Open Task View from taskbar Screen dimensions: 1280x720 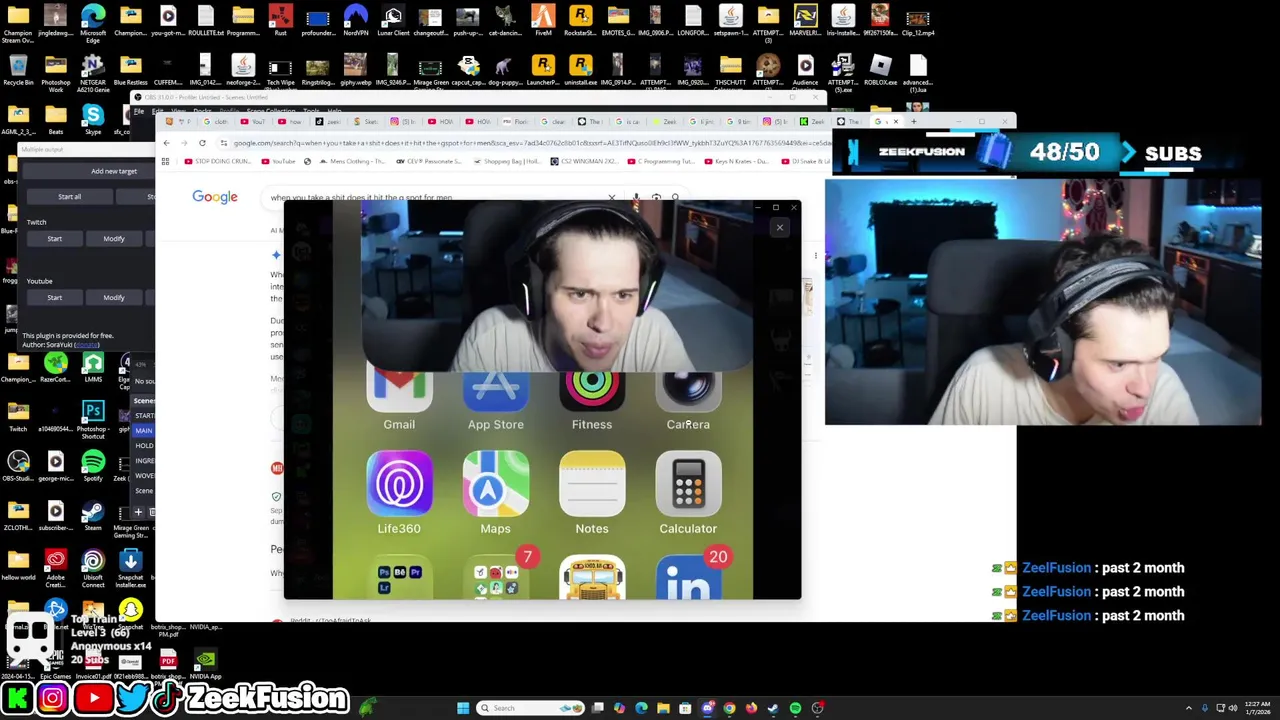[x=598, y=708]
